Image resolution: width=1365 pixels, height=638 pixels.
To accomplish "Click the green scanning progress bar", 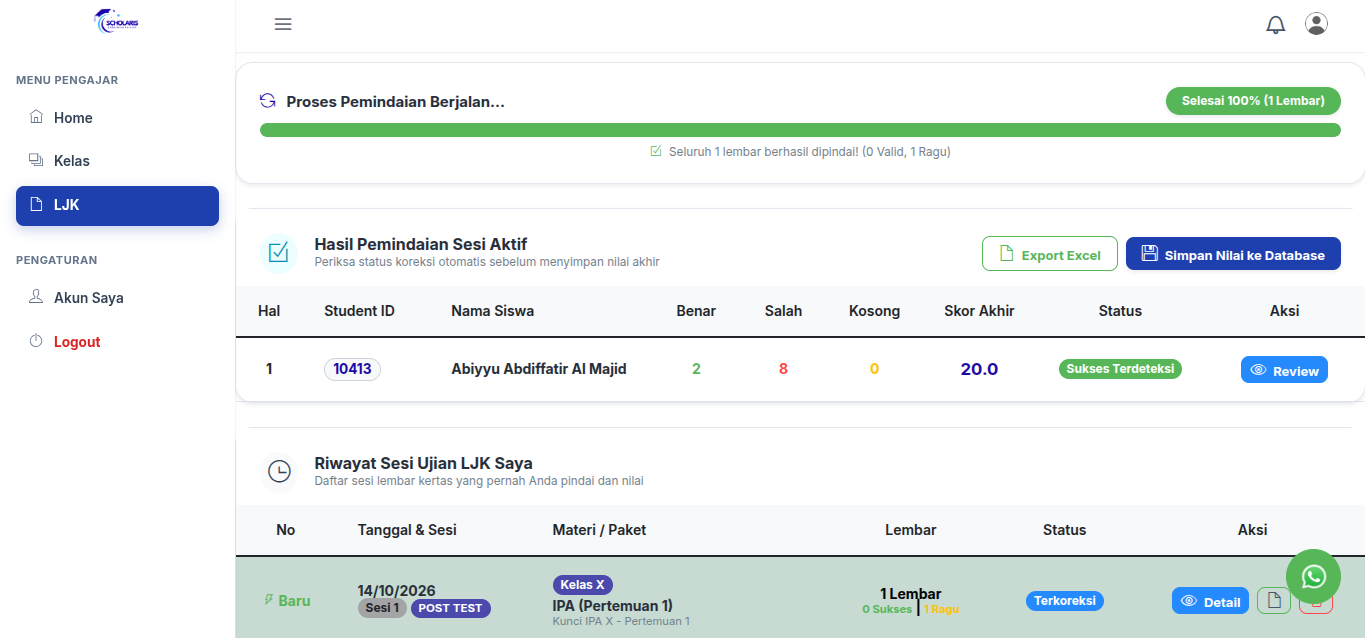I will click(x=800, y=130).
